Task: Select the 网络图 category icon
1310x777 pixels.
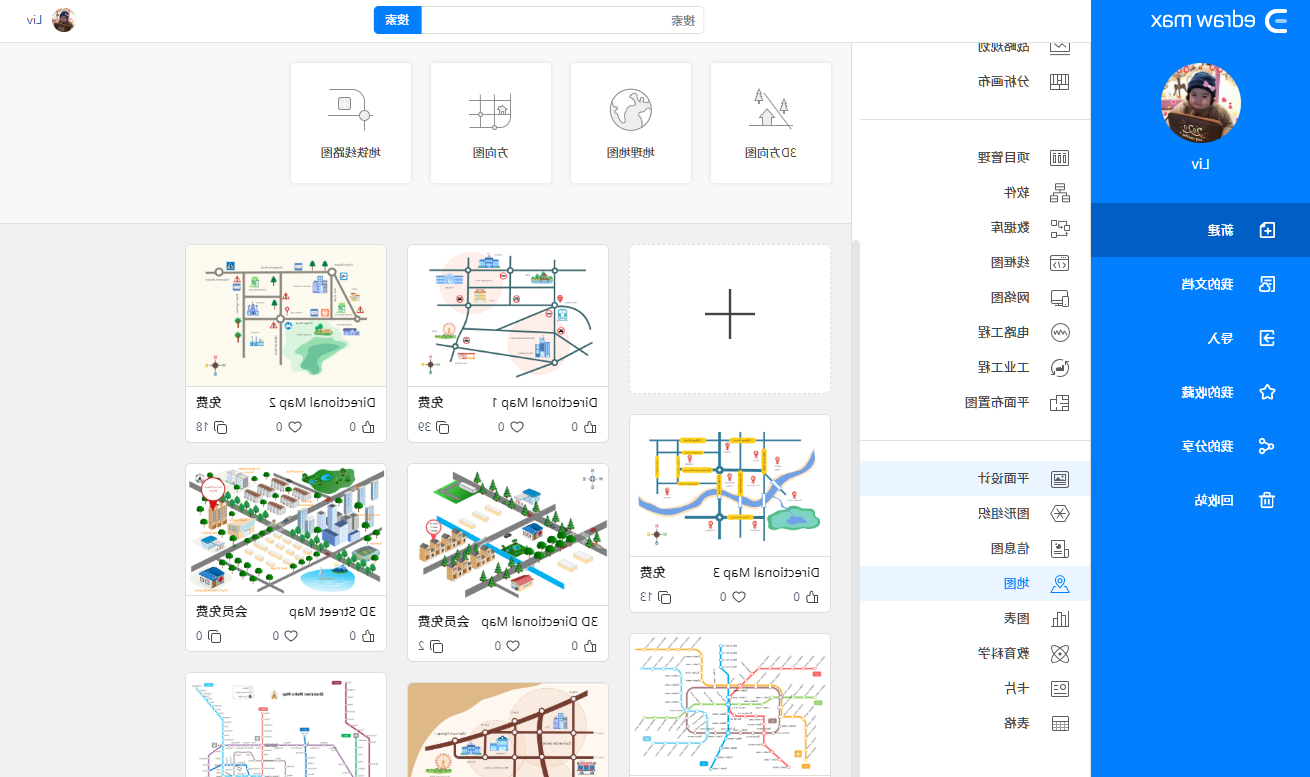Action: point(1060,298)
